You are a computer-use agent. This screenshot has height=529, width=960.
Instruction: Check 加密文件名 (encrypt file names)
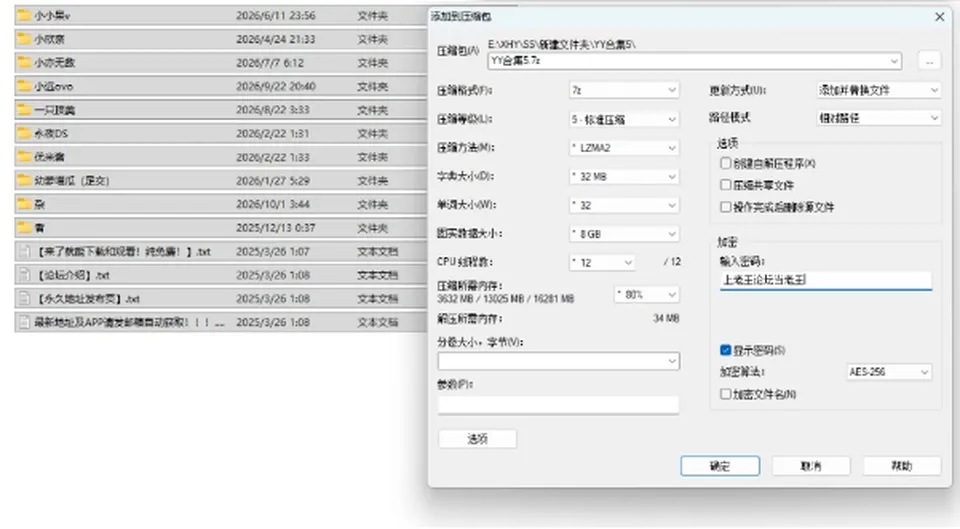click(726, 394)
